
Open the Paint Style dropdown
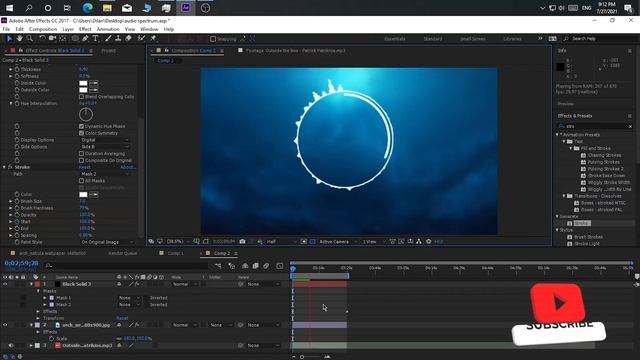pyautogui.click(x=107, y=242)
